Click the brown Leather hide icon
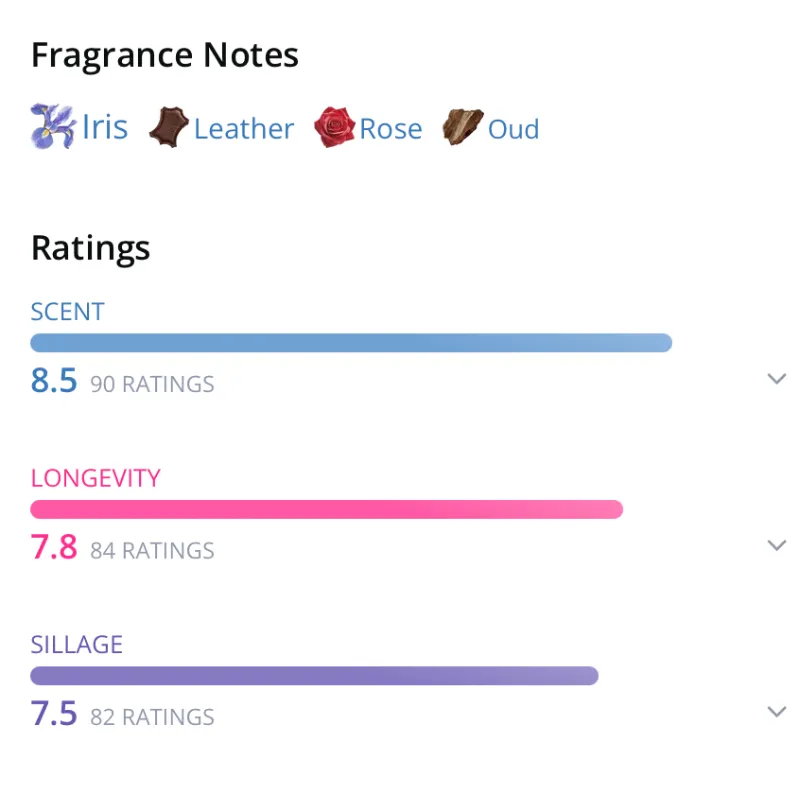This screenshot has height=800, width=800. point(168,128)
